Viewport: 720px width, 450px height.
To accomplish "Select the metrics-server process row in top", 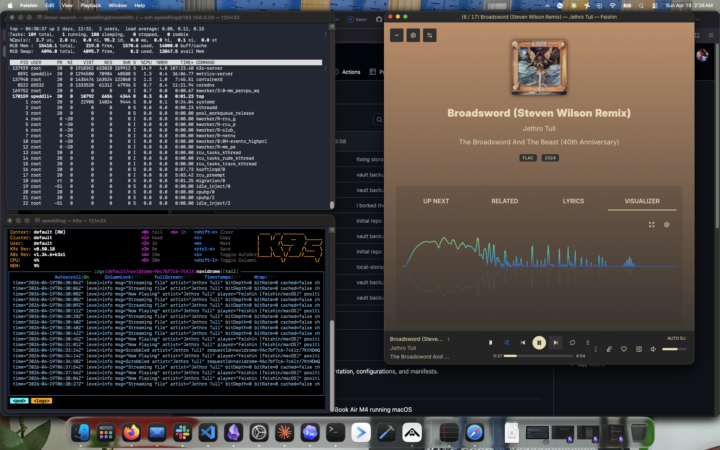I will 165,73.
